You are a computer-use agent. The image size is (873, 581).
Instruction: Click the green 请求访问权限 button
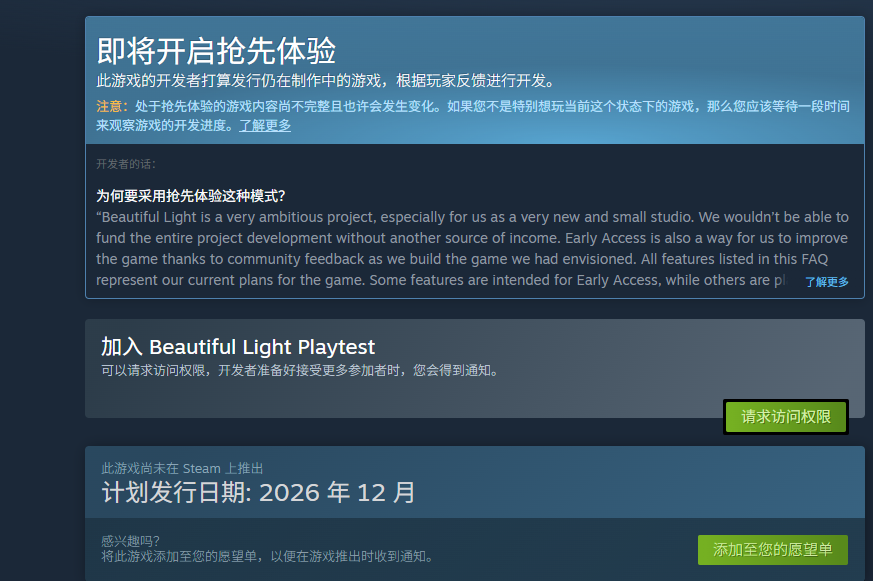(785, 417)
